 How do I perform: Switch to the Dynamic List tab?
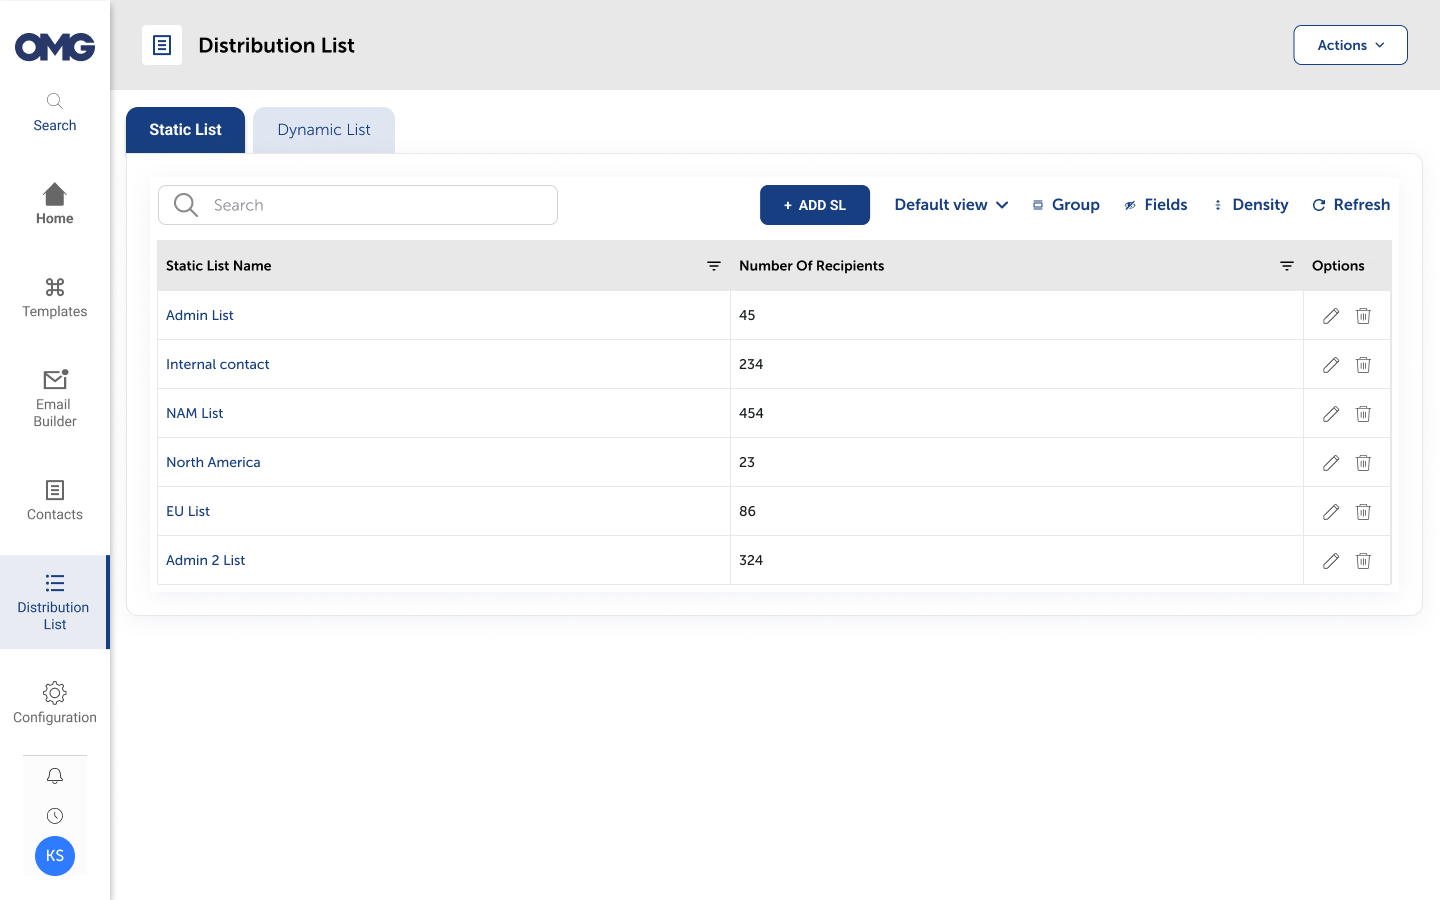[x=324, y=130]
